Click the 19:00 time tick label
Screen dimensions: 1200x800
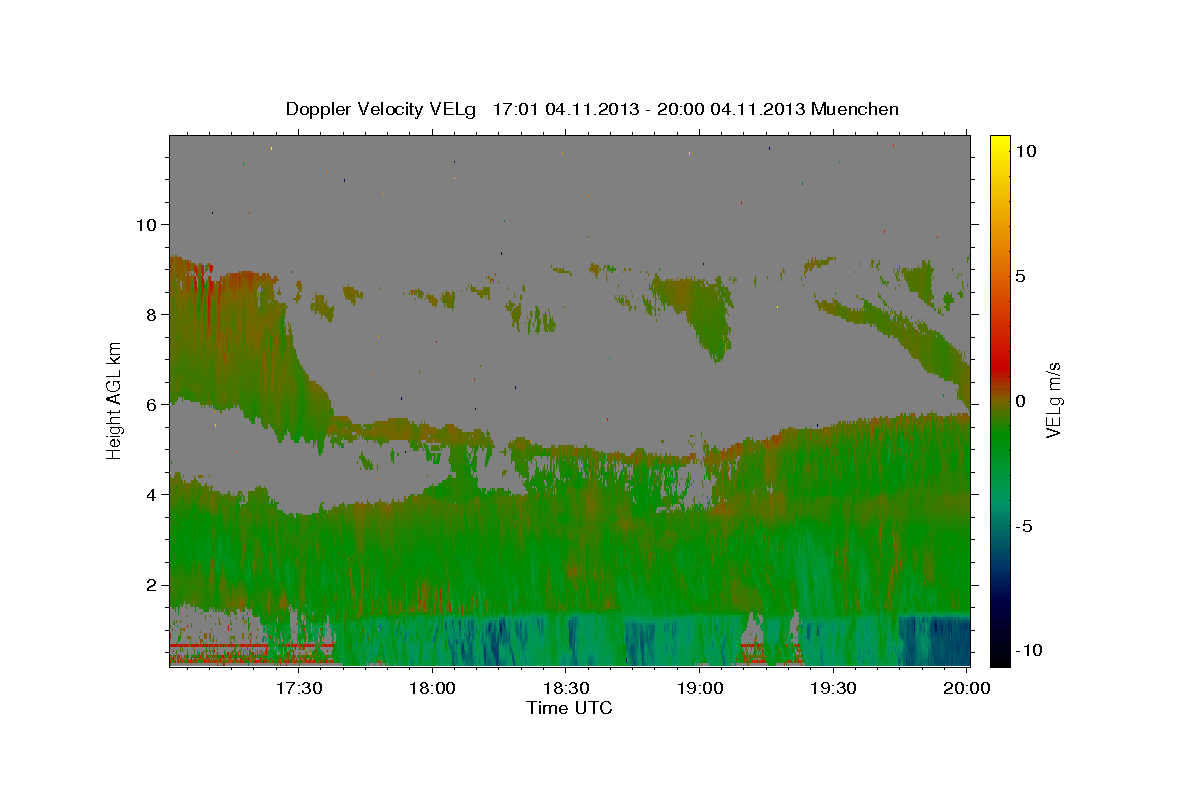pyautogui.click(x=700, y=688)
